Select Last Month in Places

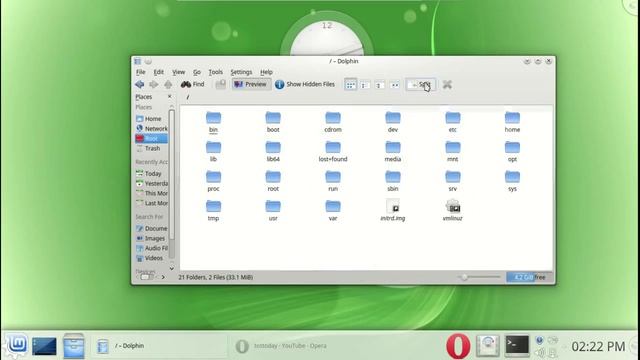point(151,203)
